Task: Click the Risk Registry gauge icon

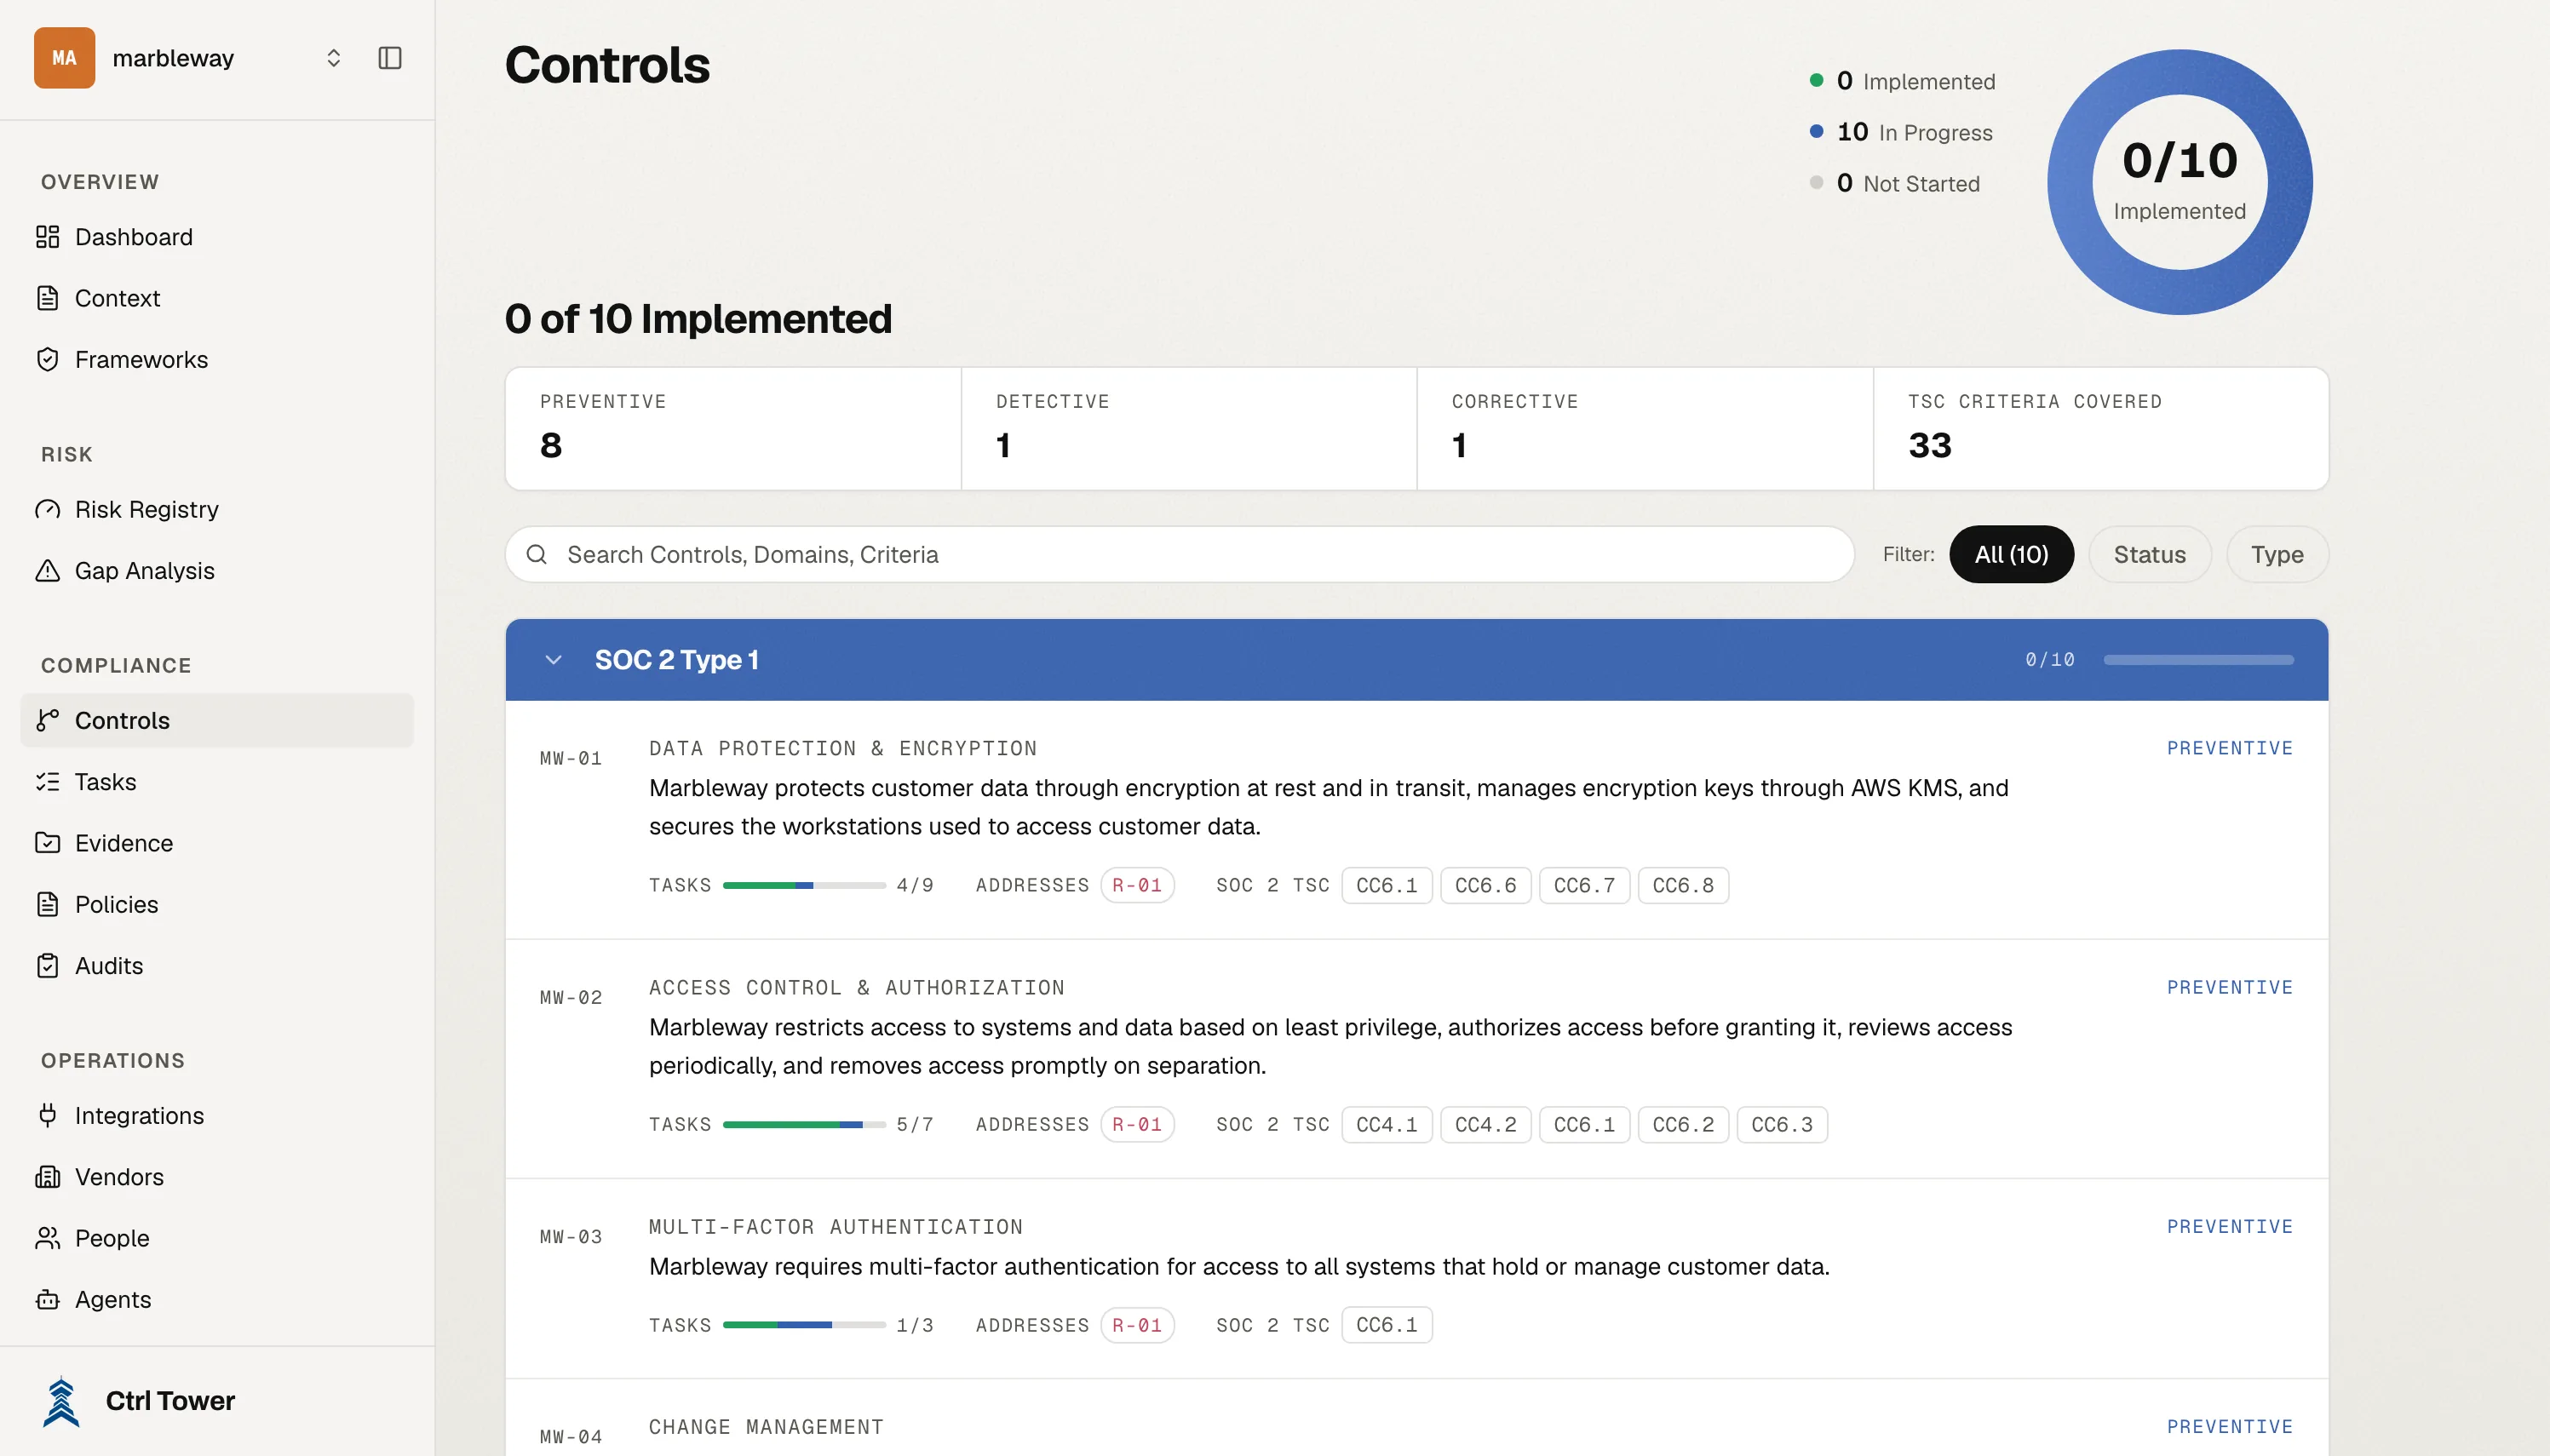Action: [x=47, y=509]
